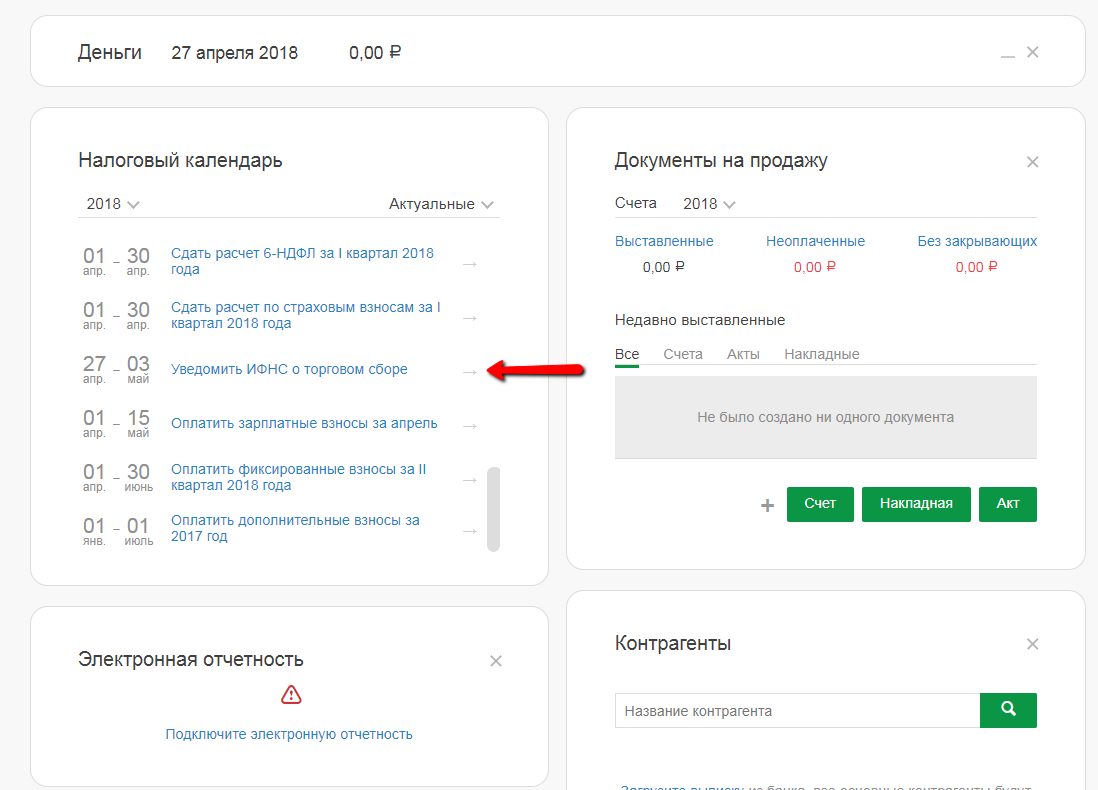Screen dimensions: 1098x790
Task: Expand the Актуальные filter dropdown
Action: point(441,204)
